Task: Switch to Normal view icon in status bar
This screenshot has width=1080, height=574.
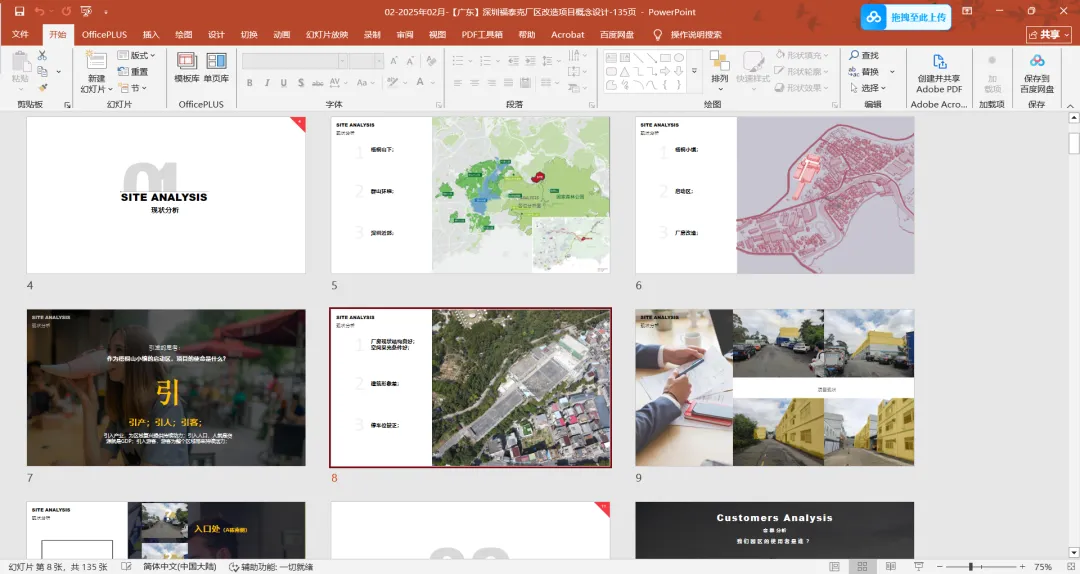Action: tap(834, 566)
